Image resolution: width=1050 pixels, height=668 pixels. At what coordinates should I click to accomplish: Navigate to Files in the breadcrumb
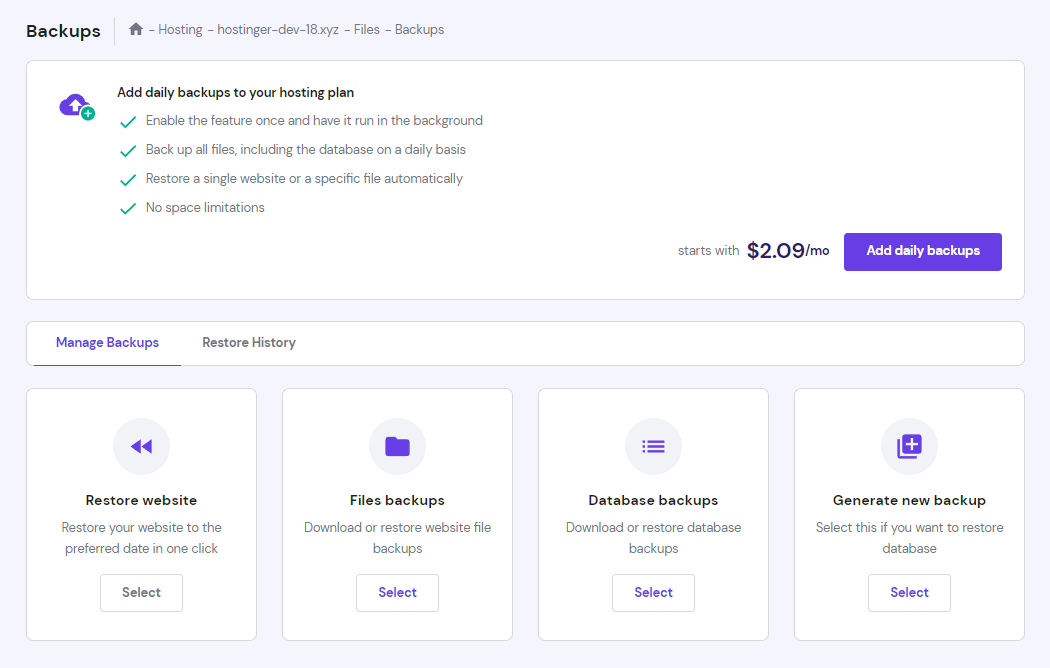click(x=366, y=30)
